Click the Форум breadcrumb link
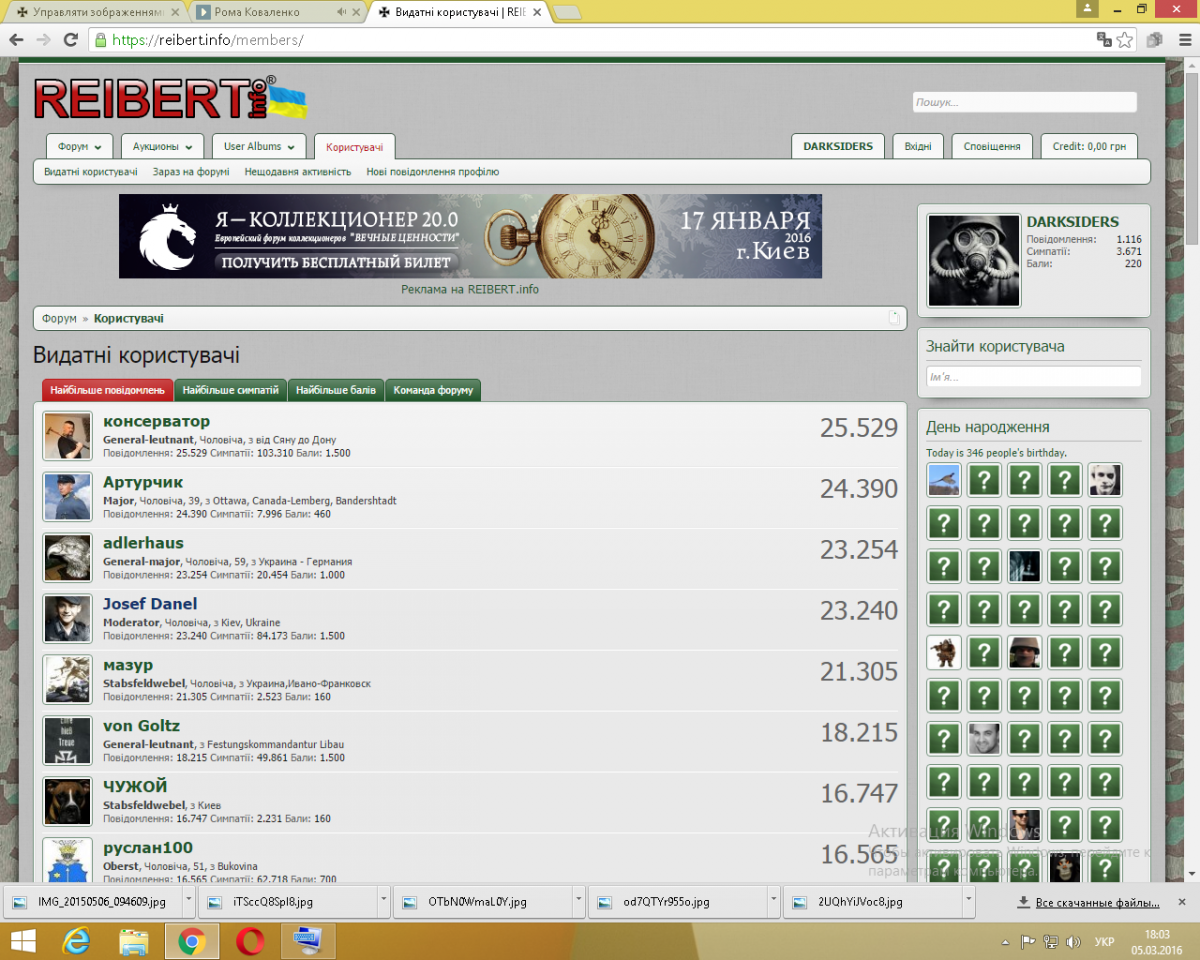 coord(59,318)
